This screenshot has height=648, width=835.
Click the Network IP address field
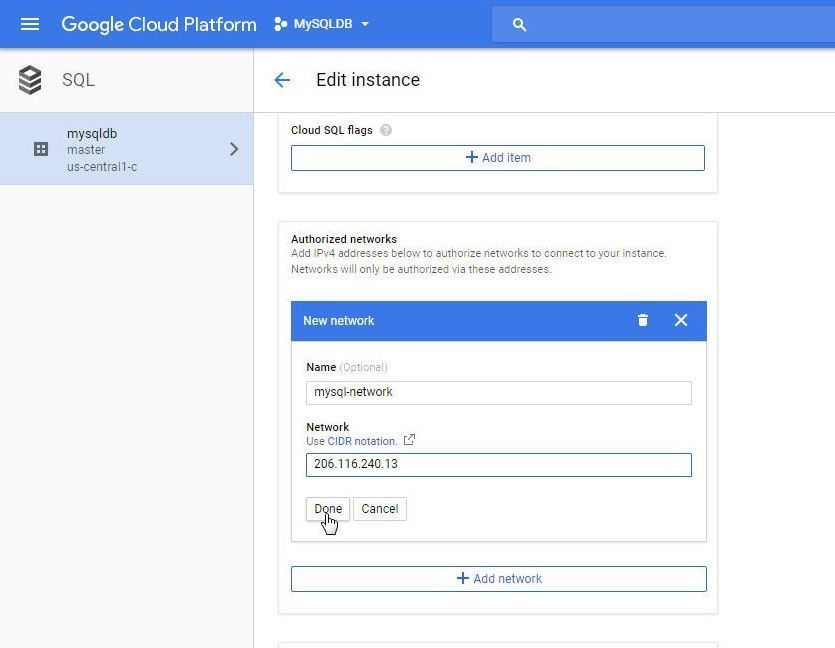pos(498,464)
